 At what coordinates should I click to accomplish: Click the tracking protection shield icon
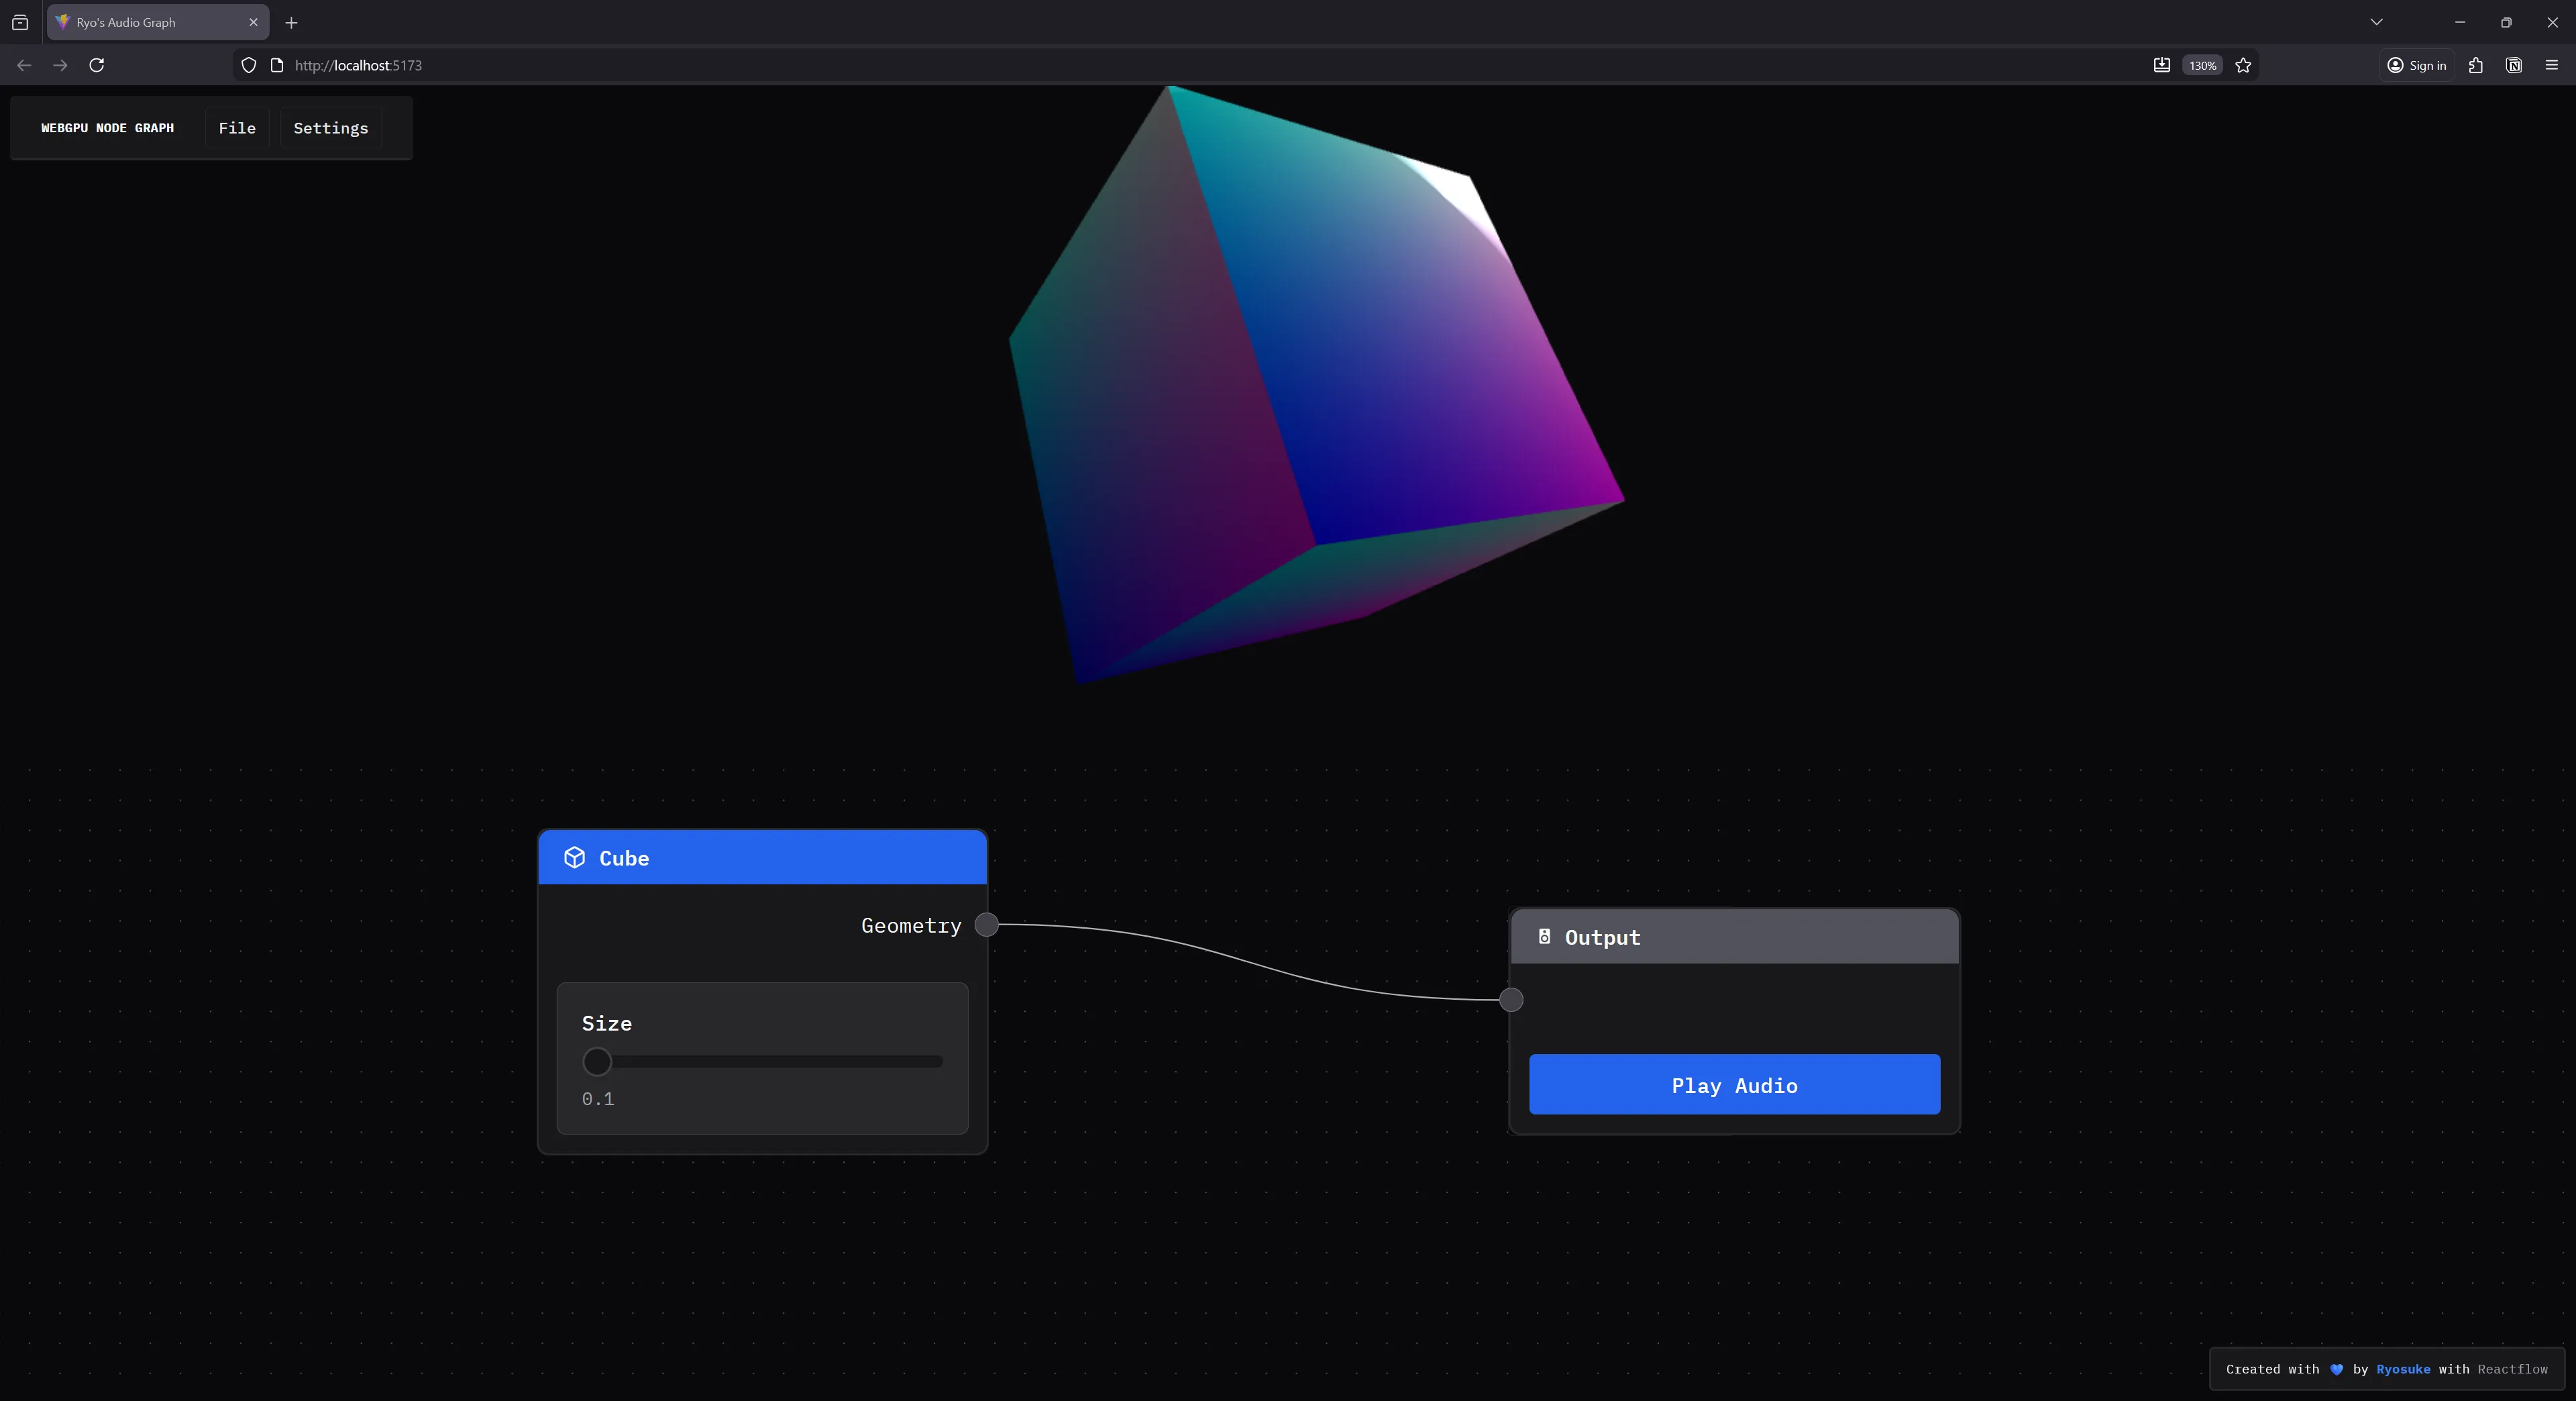(248, 65)
